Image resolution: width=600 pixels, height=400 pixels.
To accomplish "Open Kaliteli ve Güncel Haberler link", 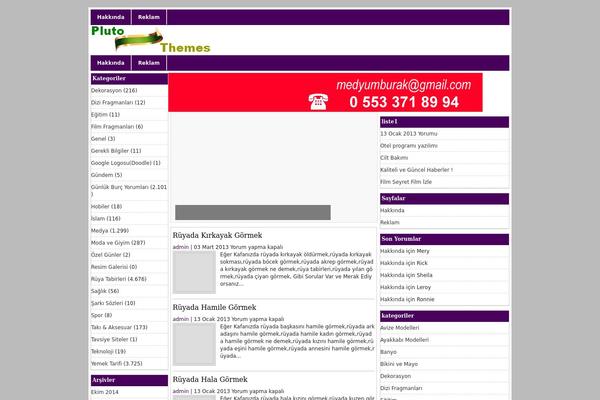I will (x=416, y=170).
